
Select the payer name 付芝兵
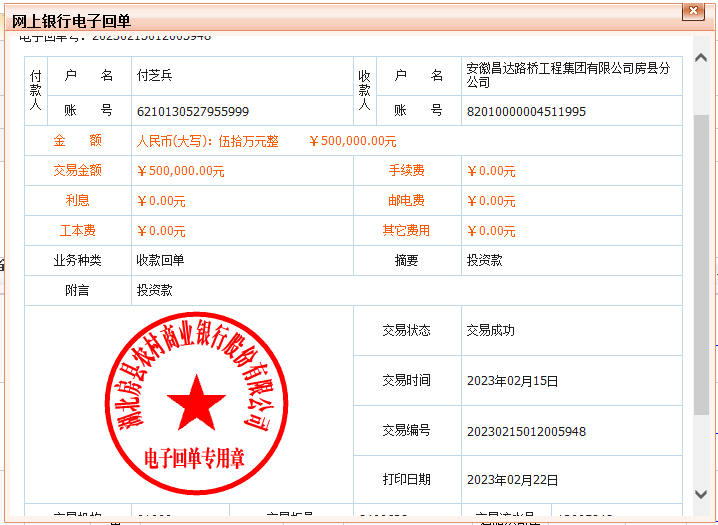tap(154, 76)
